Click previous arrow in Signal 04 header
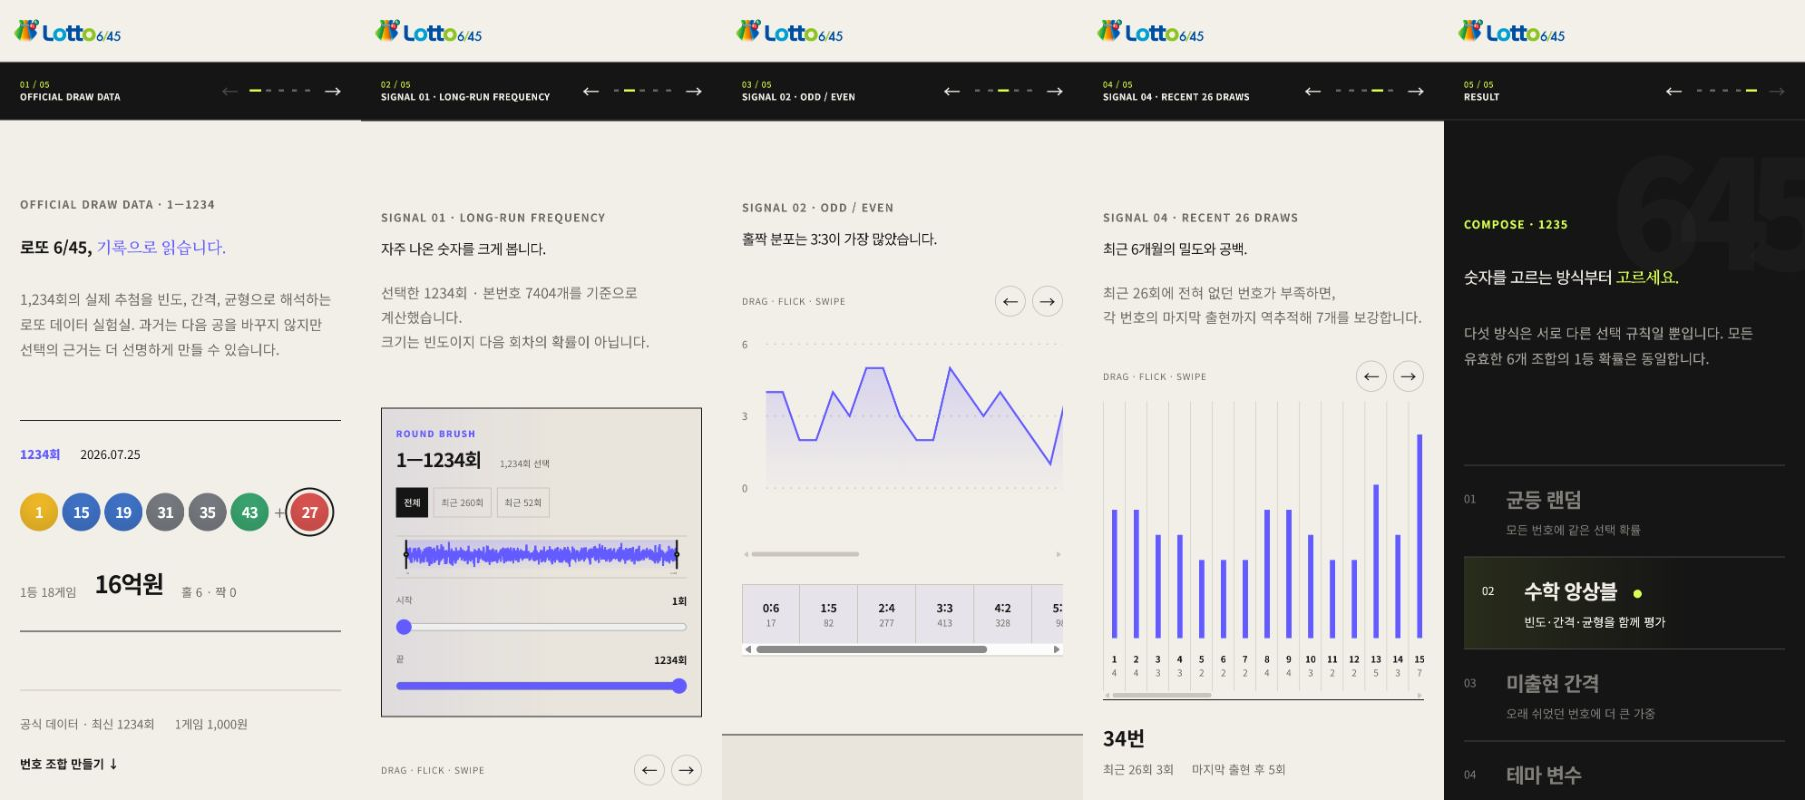 tap(1313, 91)
